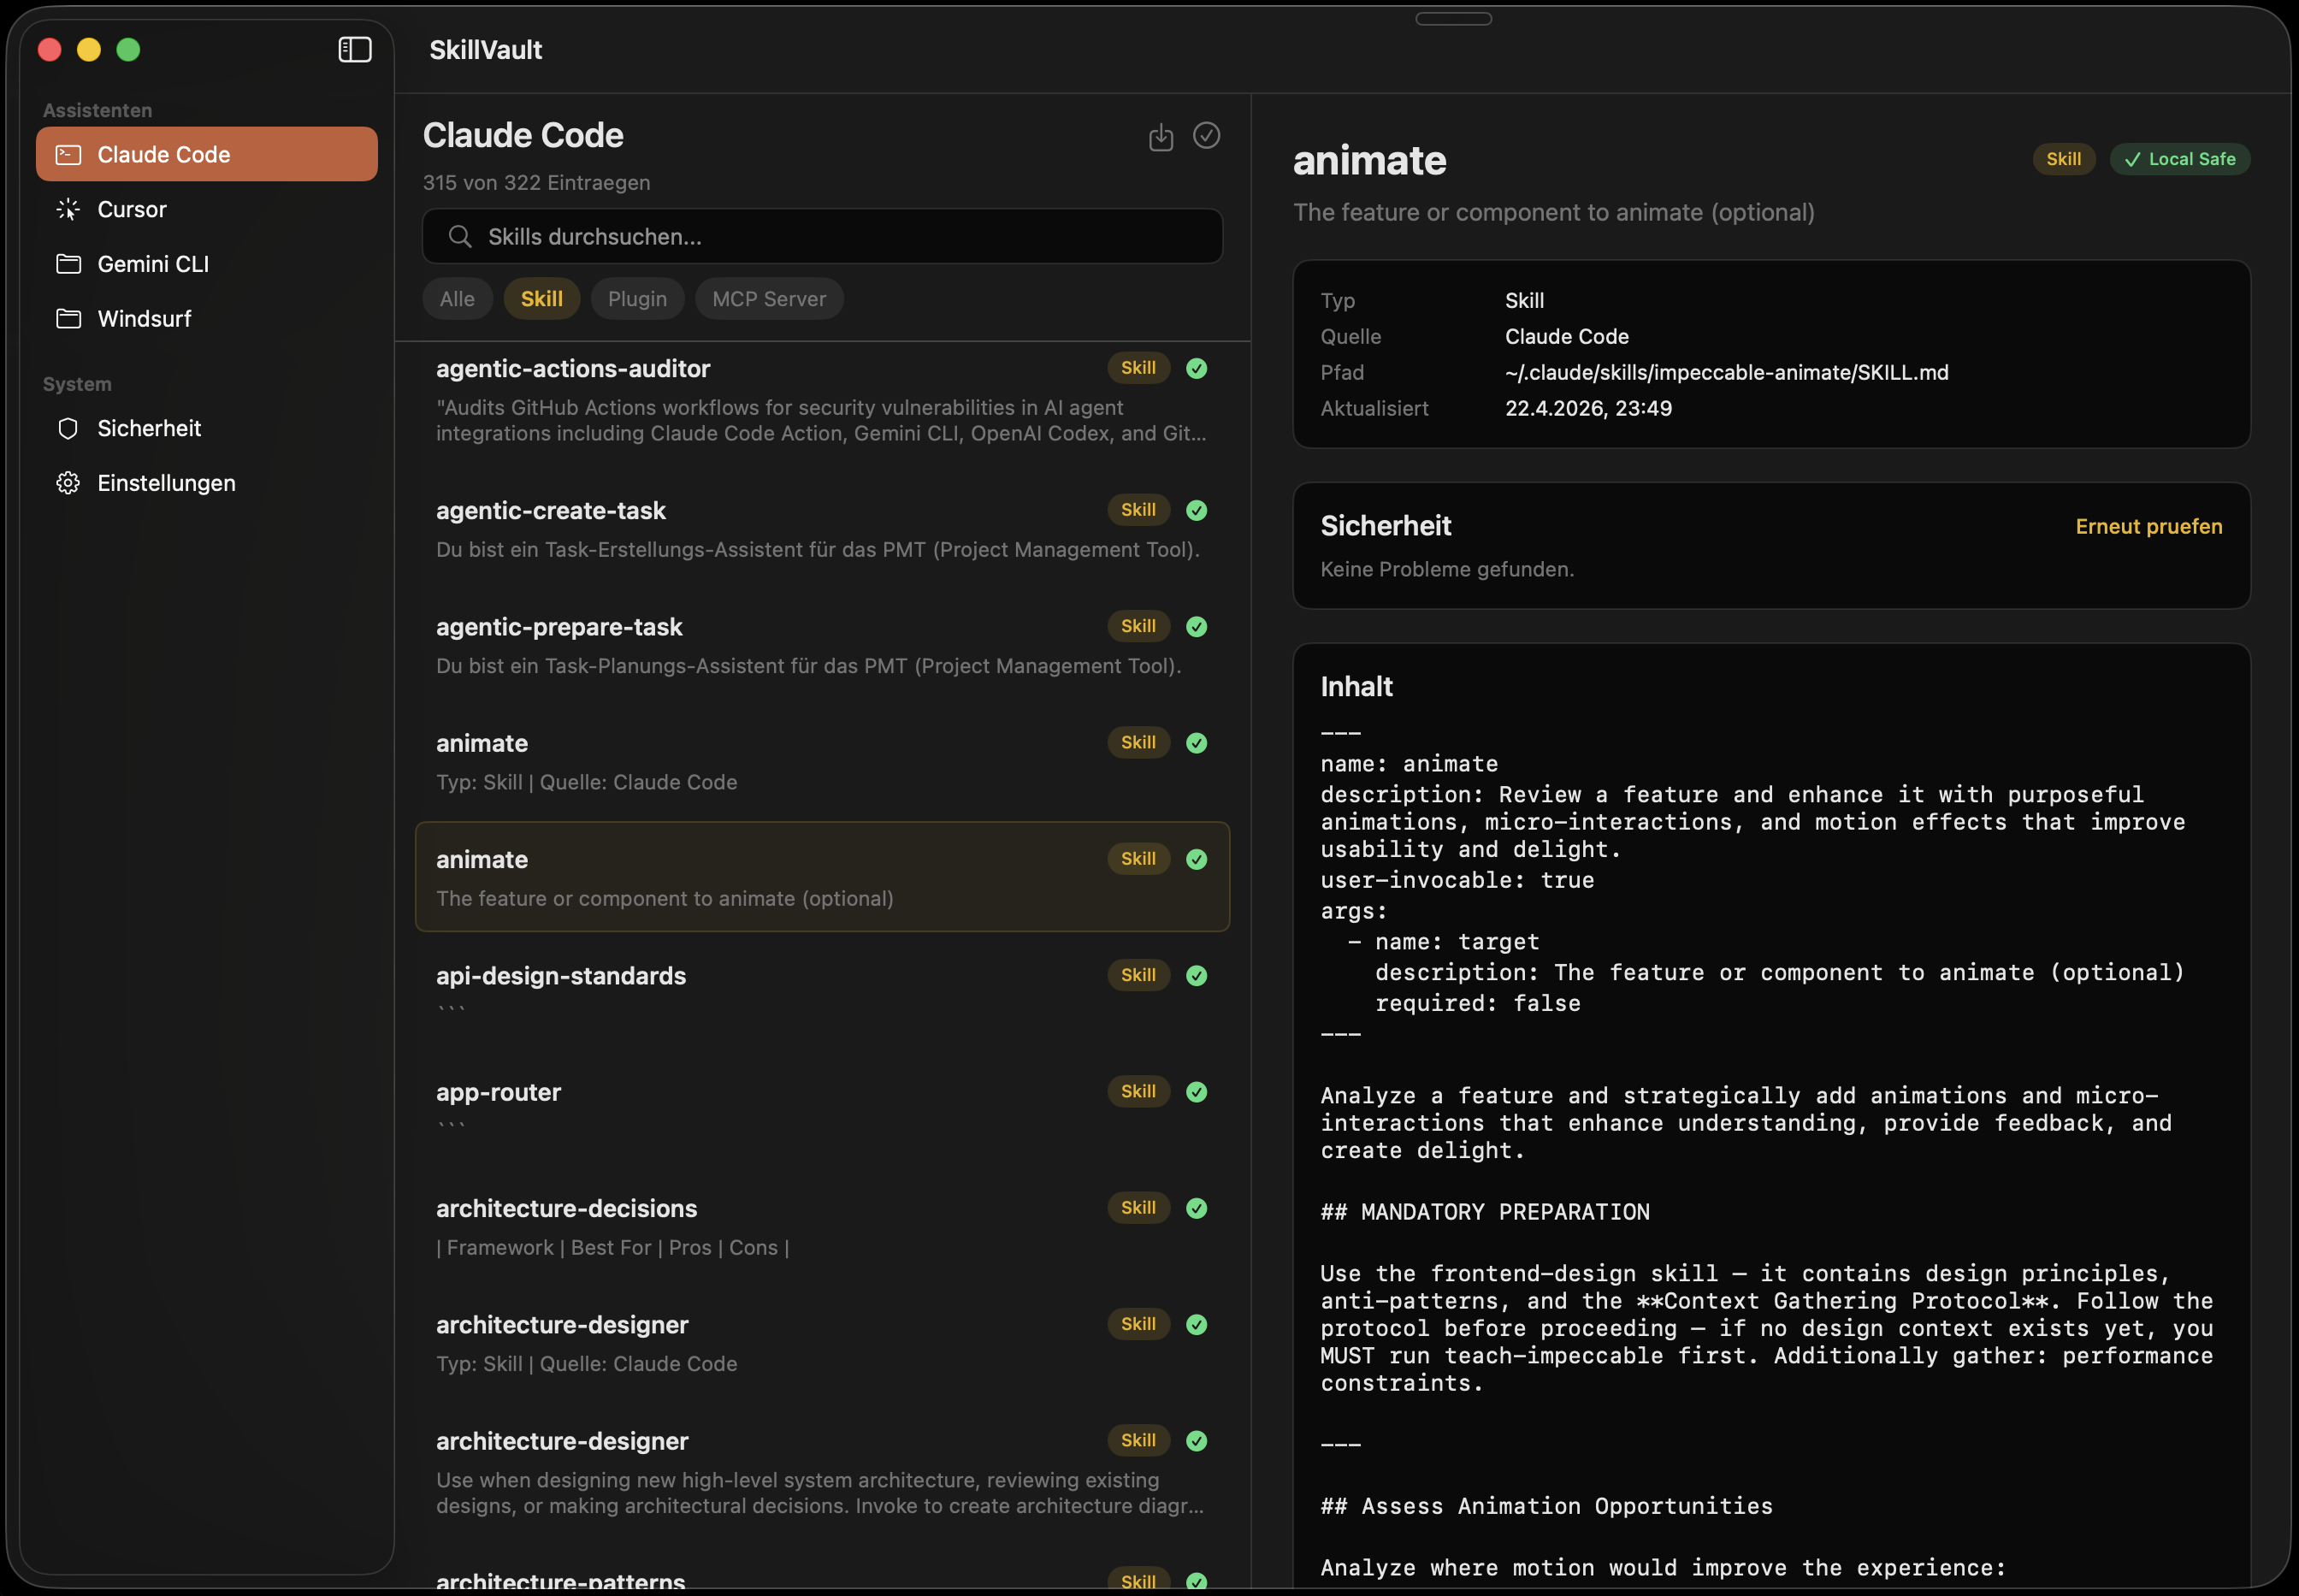Select the Skill filter tab

coord(541,298)
